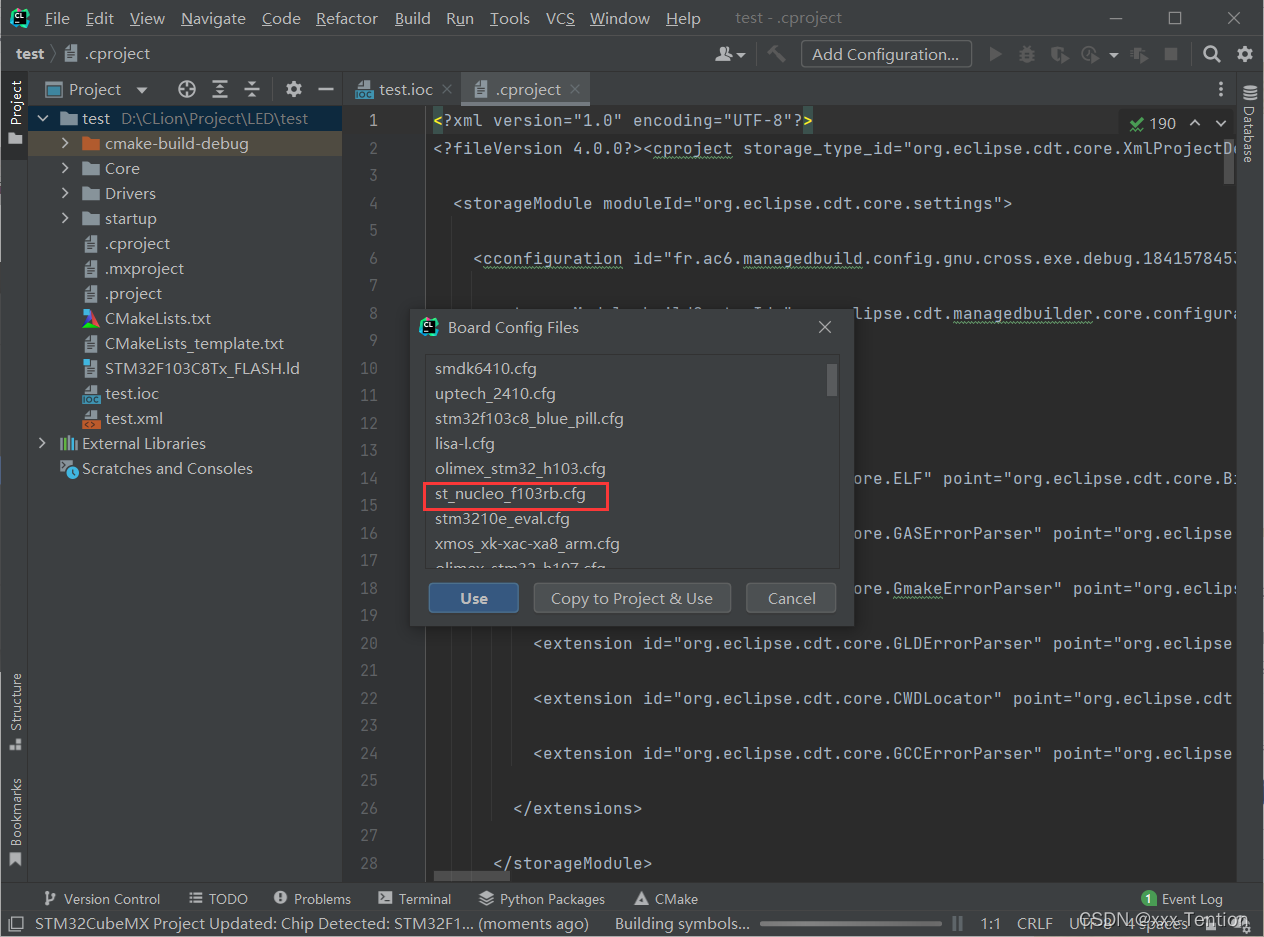Screen dimensions: 1264x937
Task: Click the Select Opened File target icon
Action: [187, 89]
